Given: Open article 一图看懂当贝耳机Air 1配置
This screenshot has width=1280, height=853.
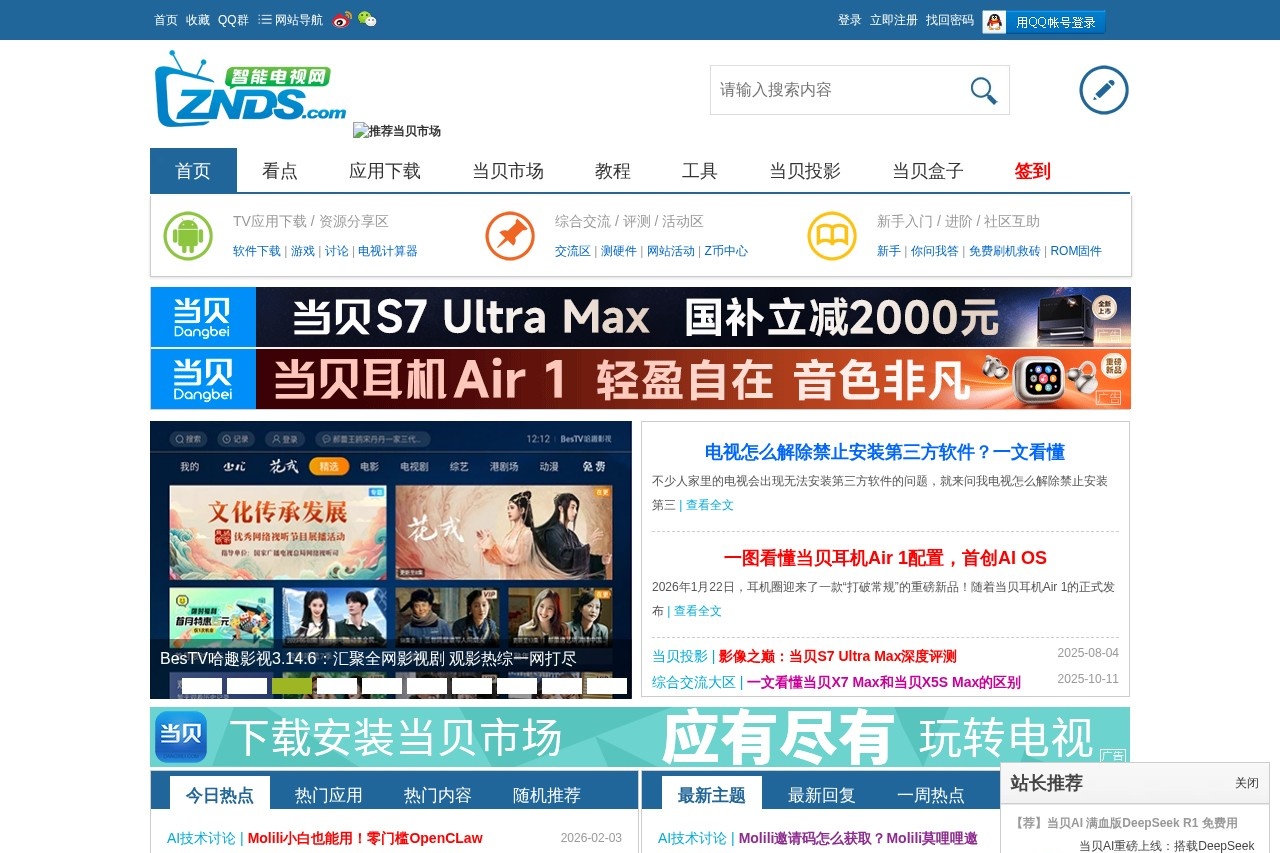Looking at the screenshot, I should coord(885,558).
